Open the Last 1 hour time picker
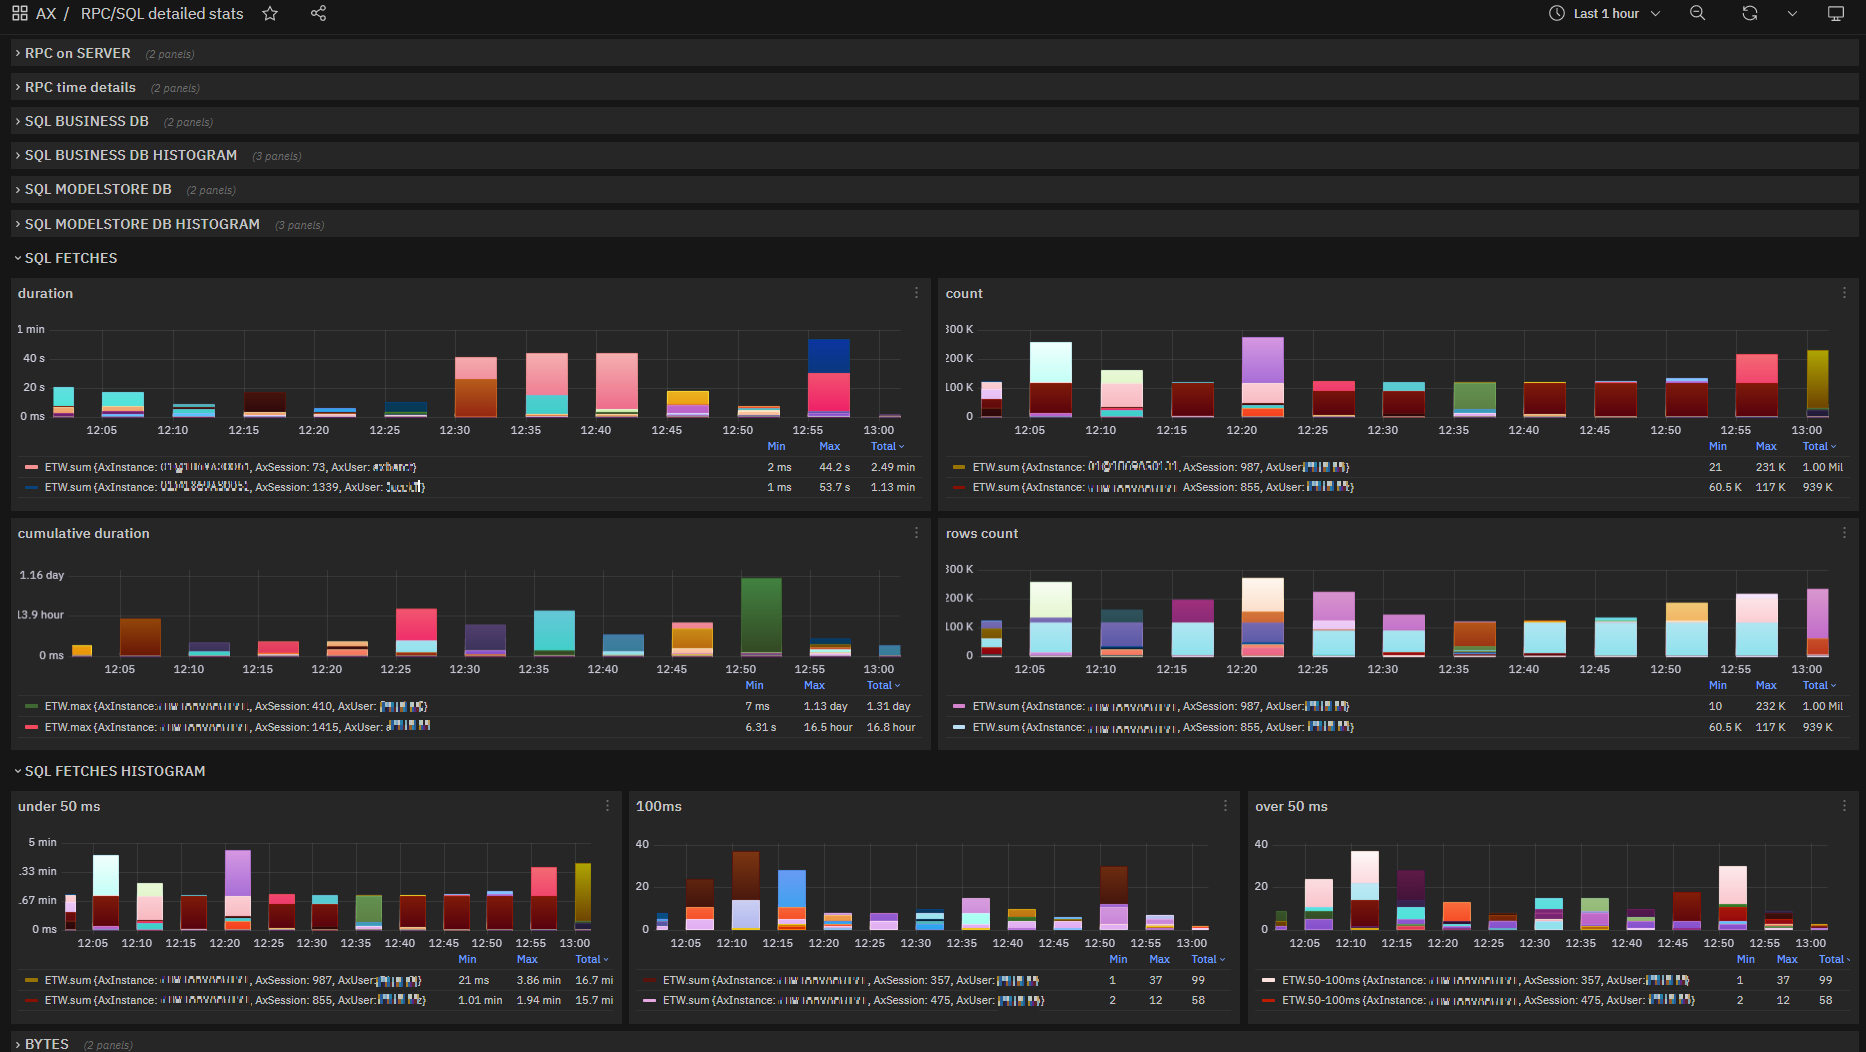This screenshot has width=1866, height=1052. 1605,13
